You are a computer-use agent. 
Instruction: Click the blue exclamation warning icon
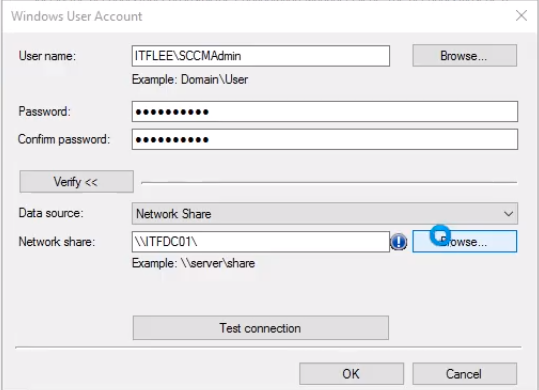(x=399, y=242)
